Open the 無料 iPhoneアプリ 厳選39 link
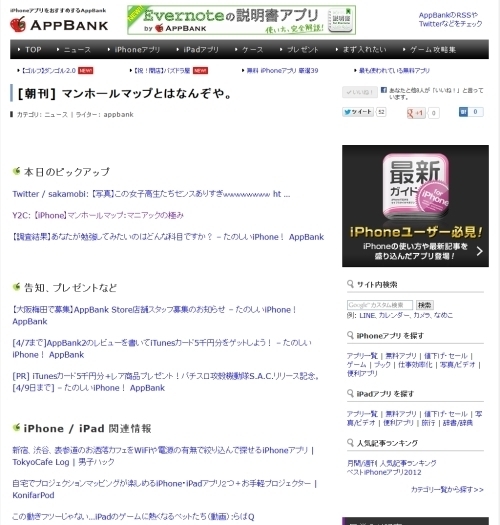The image size is (500, 525). 282,71
